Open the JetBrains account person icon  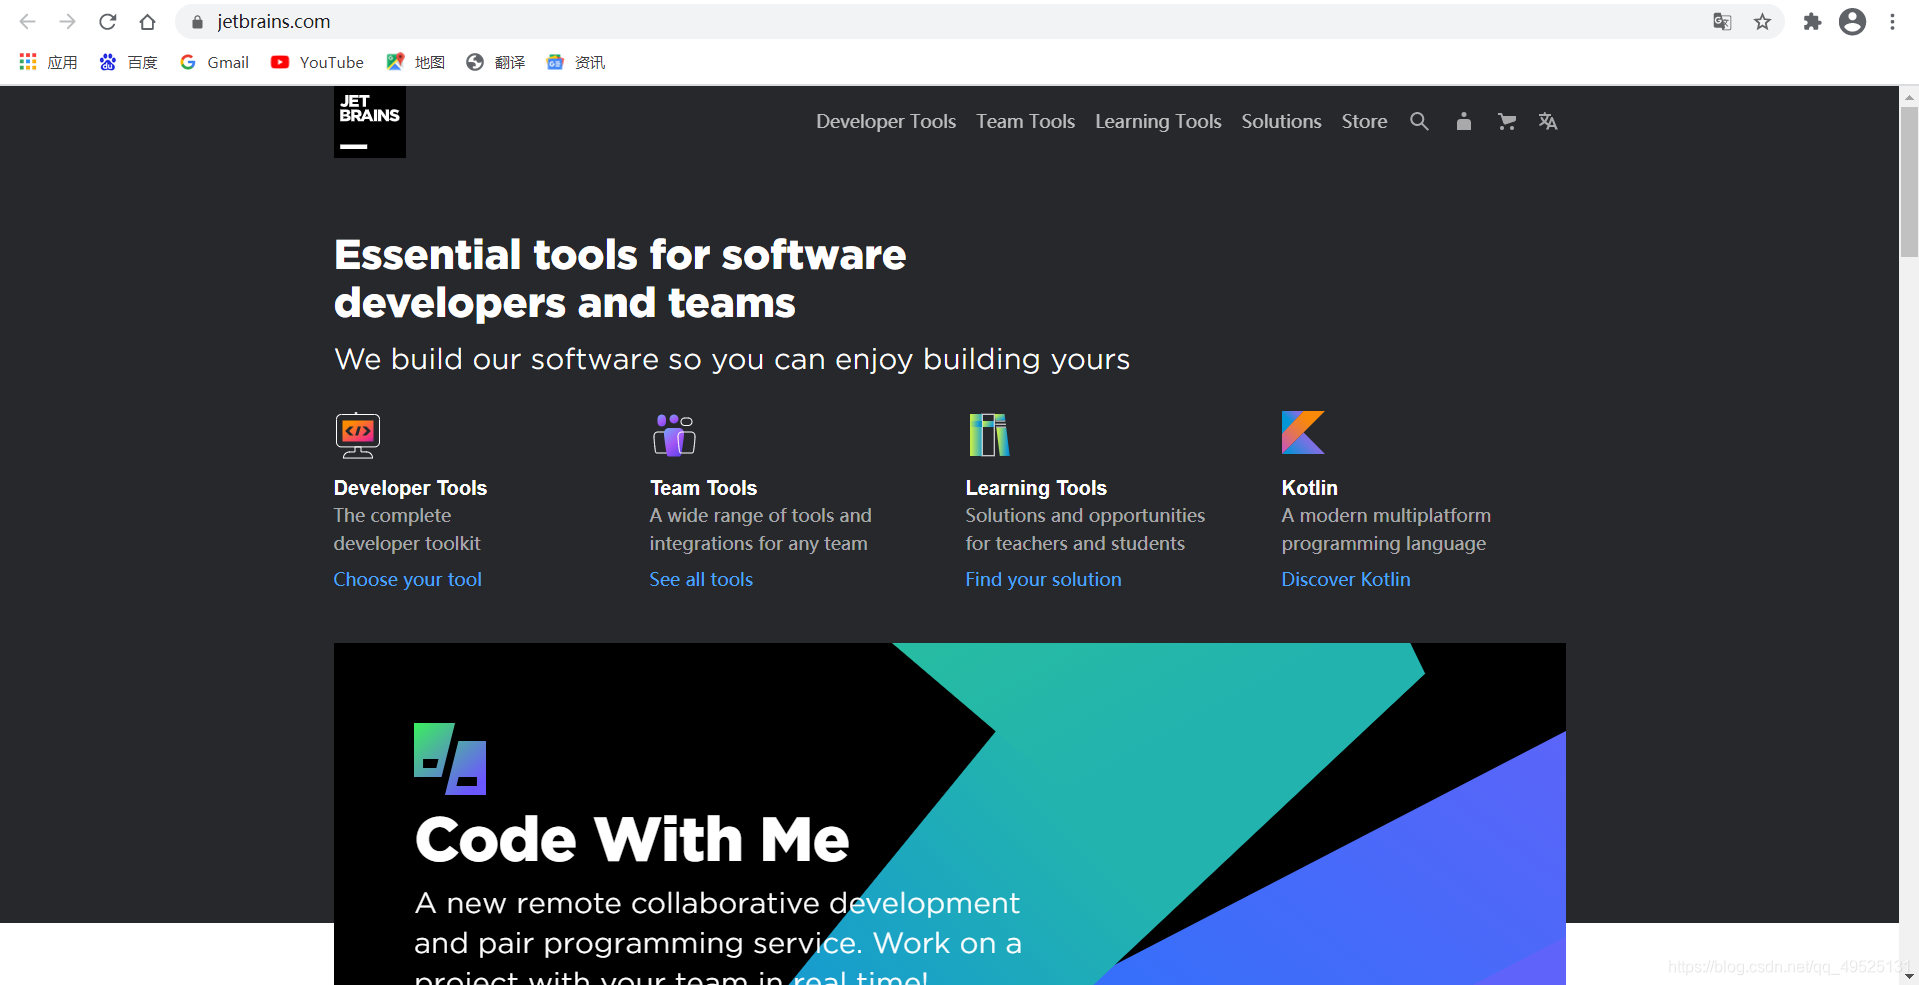[x=1464, y=121]
